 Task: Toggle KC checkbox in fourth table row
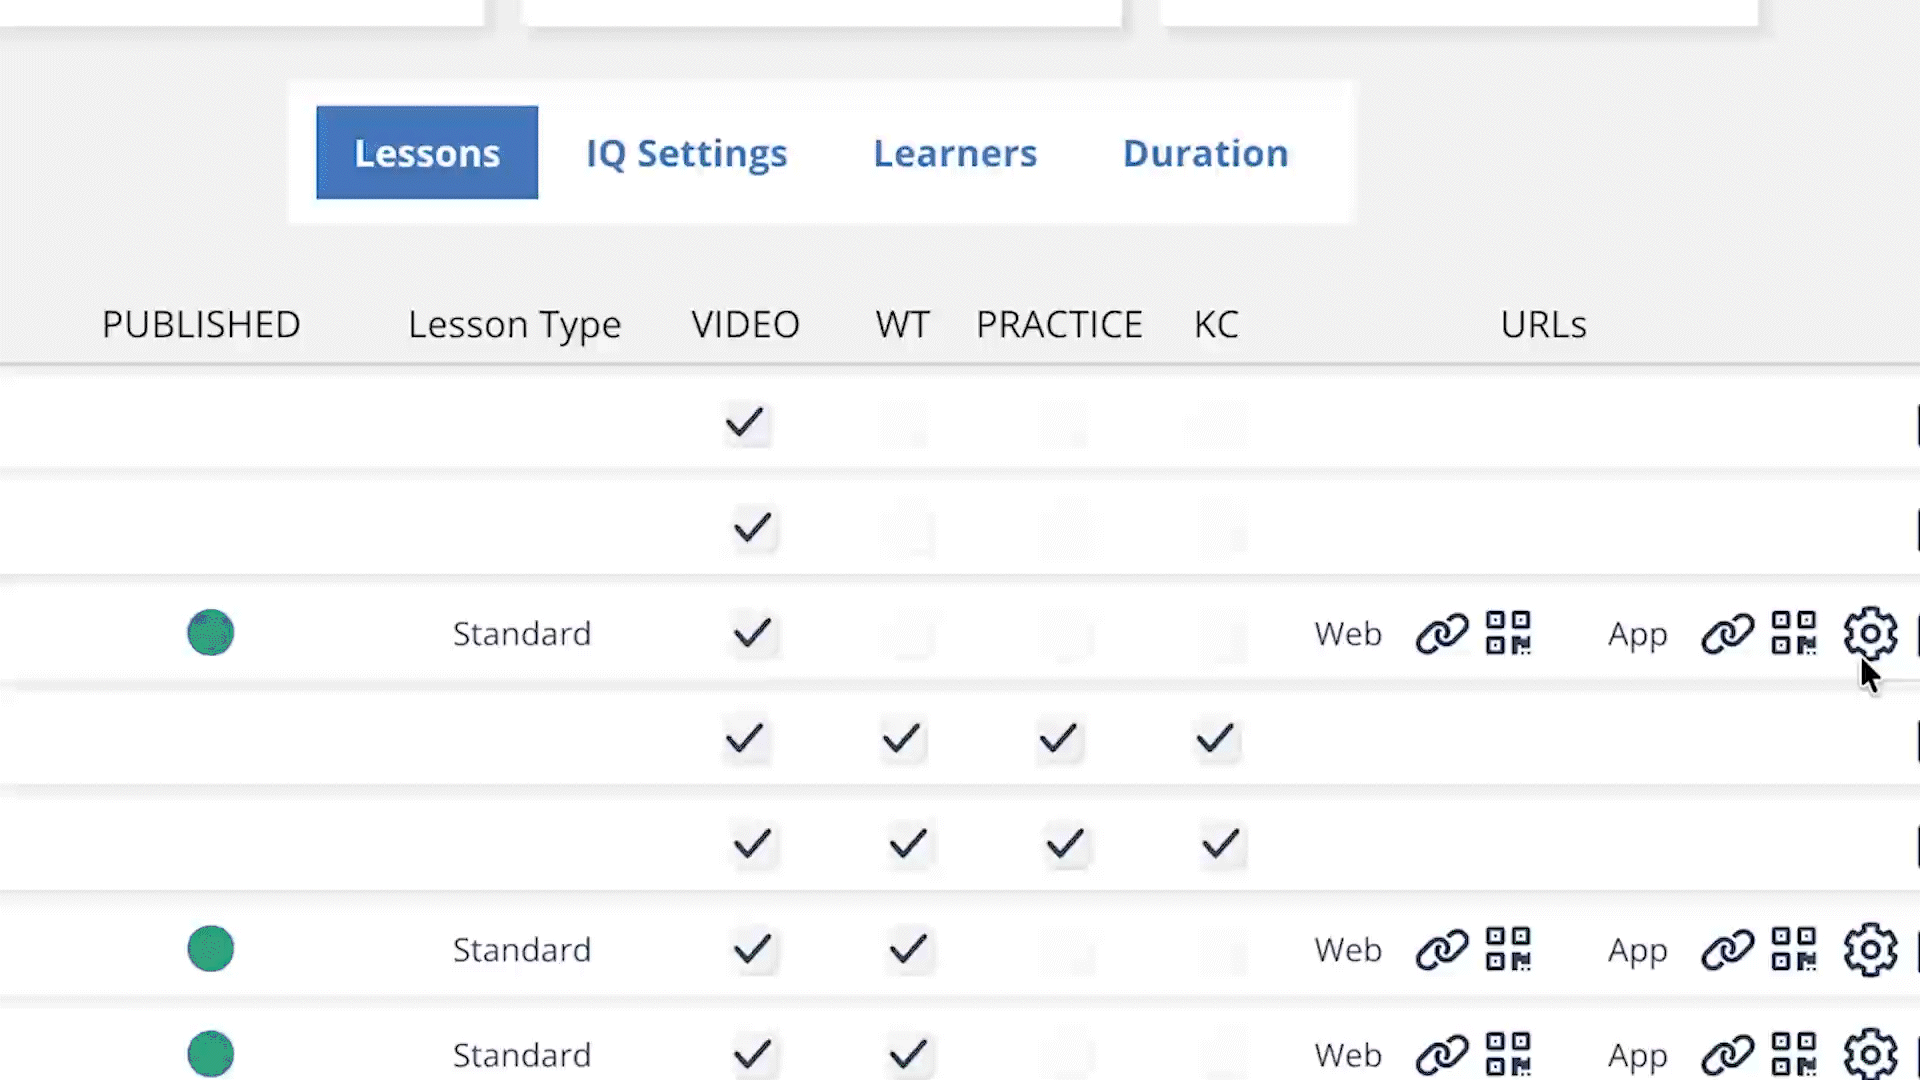pos(1215,740)
